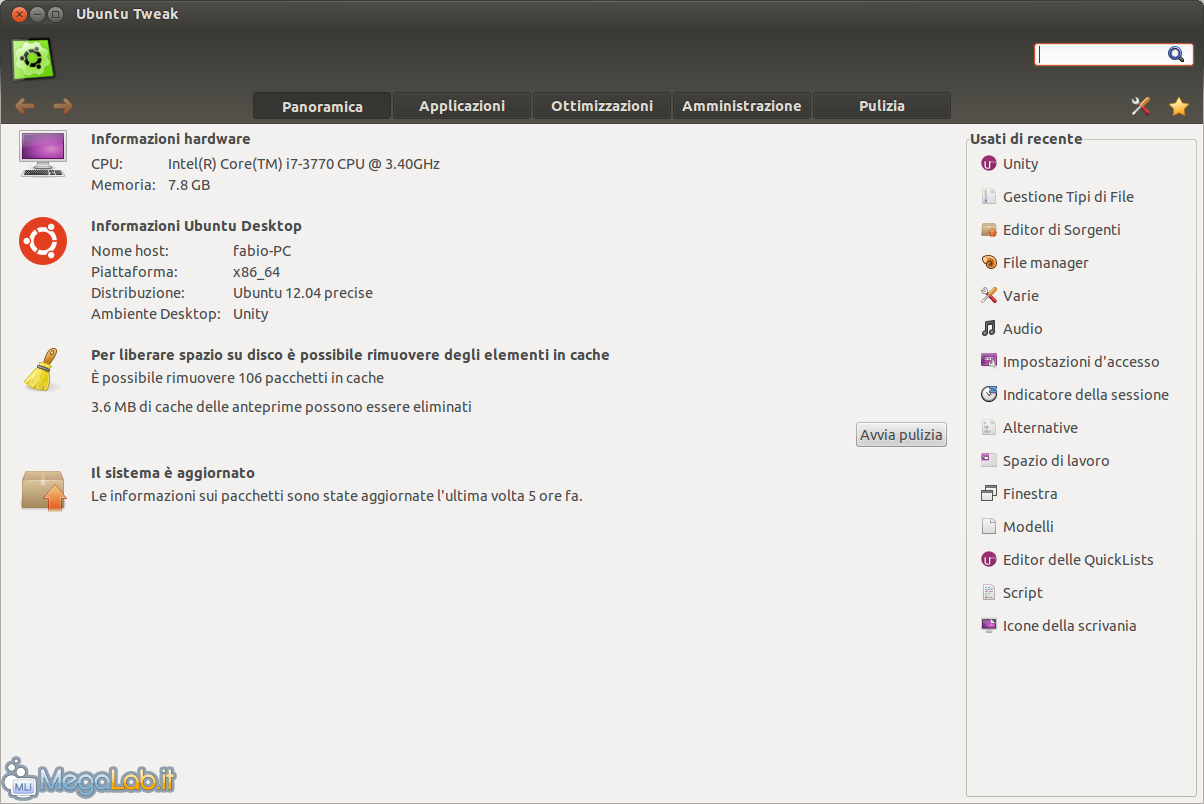Click memory value 7.8 GB

click(x=189, y=185)
